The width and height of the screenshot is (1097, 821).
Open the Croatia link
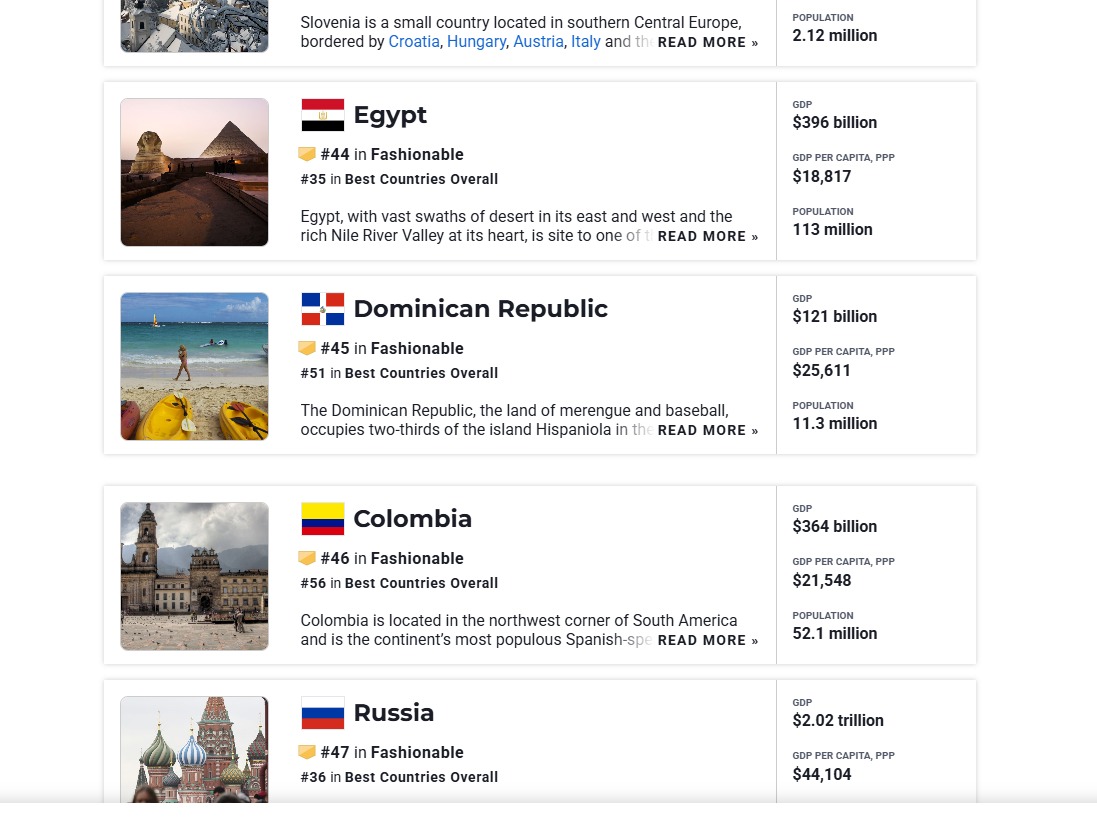pos(414,42)
